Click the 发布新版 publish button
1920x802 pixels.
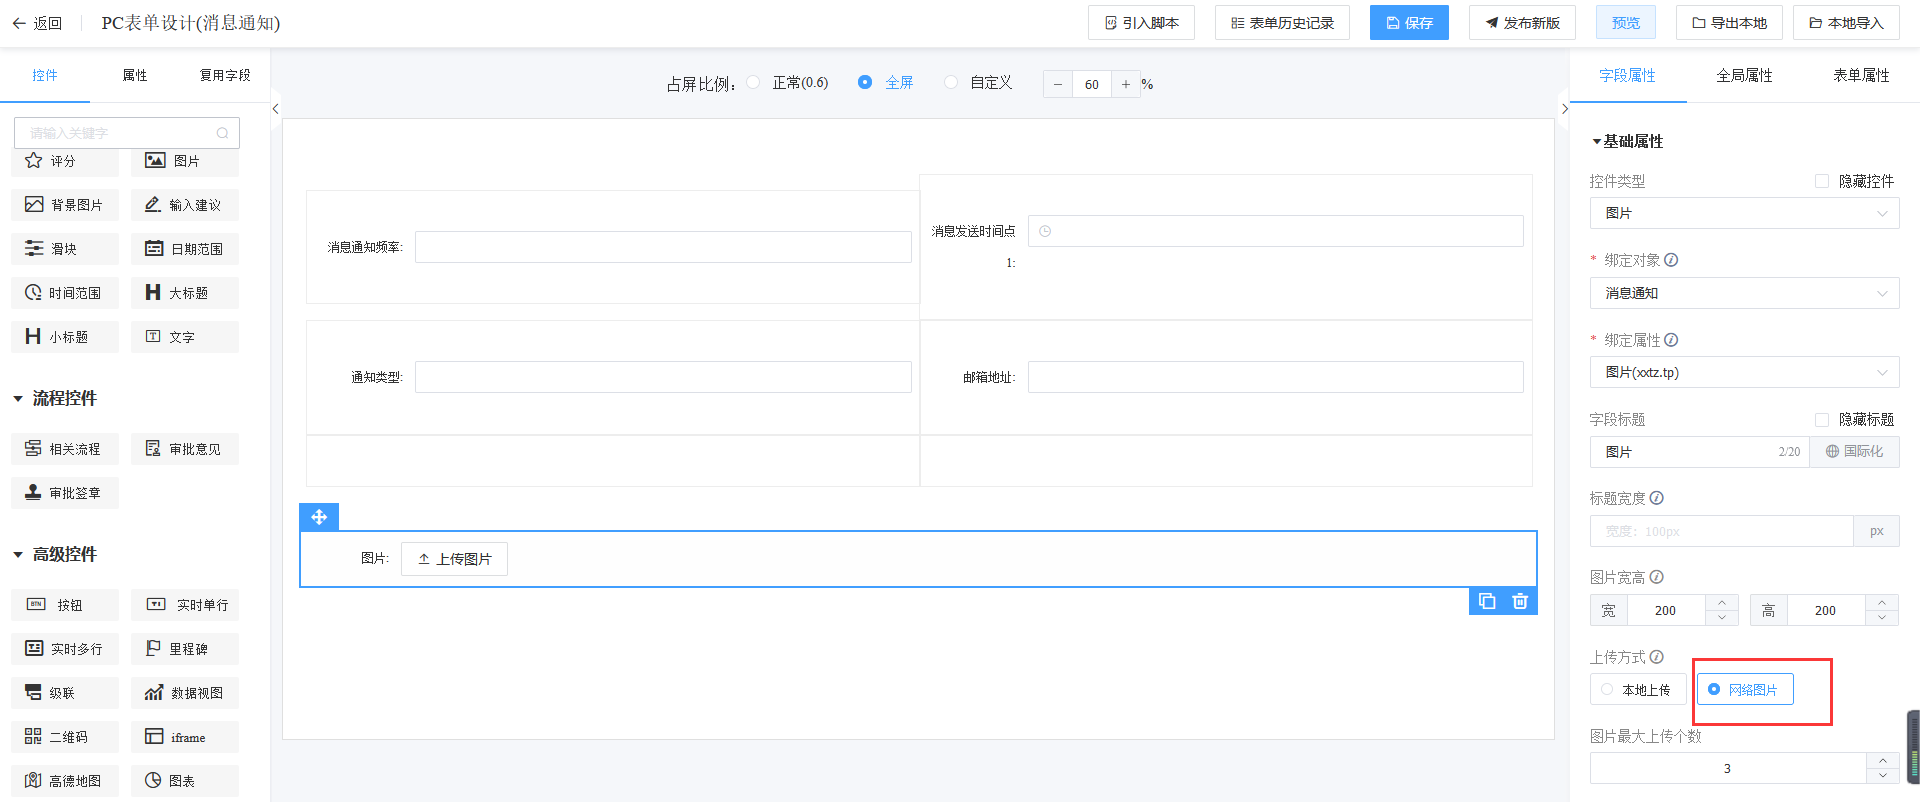(x=1522, y=23)
